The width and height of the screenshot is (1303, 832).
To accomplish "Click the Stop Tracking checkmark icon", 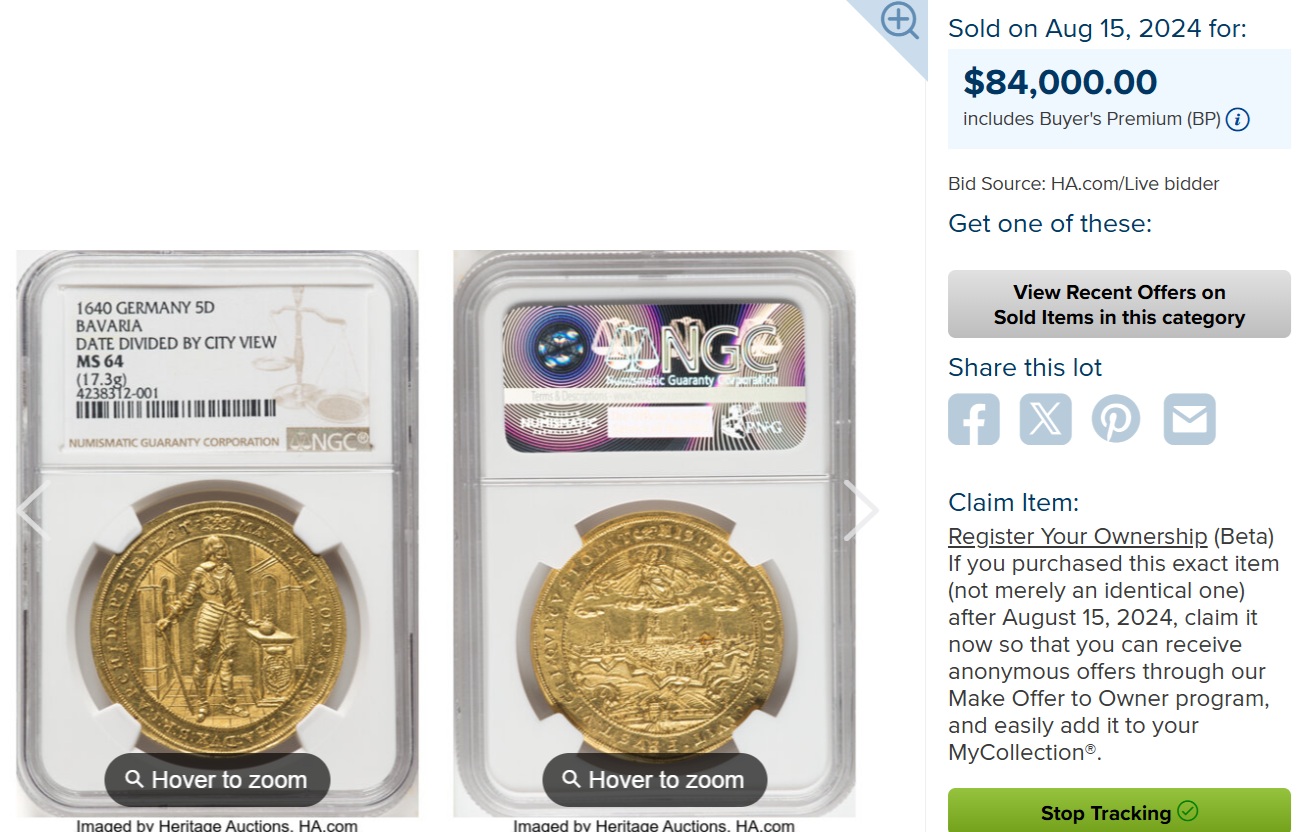I will [x=1188, y=811].
